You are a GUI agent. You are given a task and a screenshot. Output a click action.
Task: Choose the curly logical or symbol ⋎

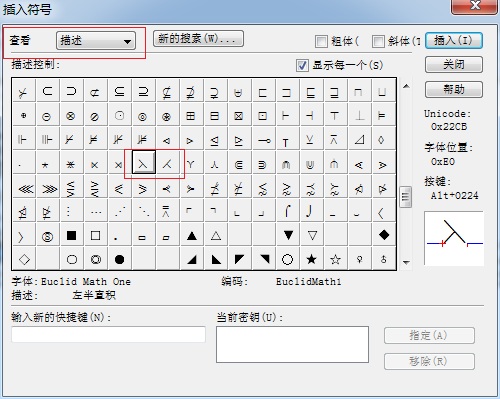click(191, 164)
